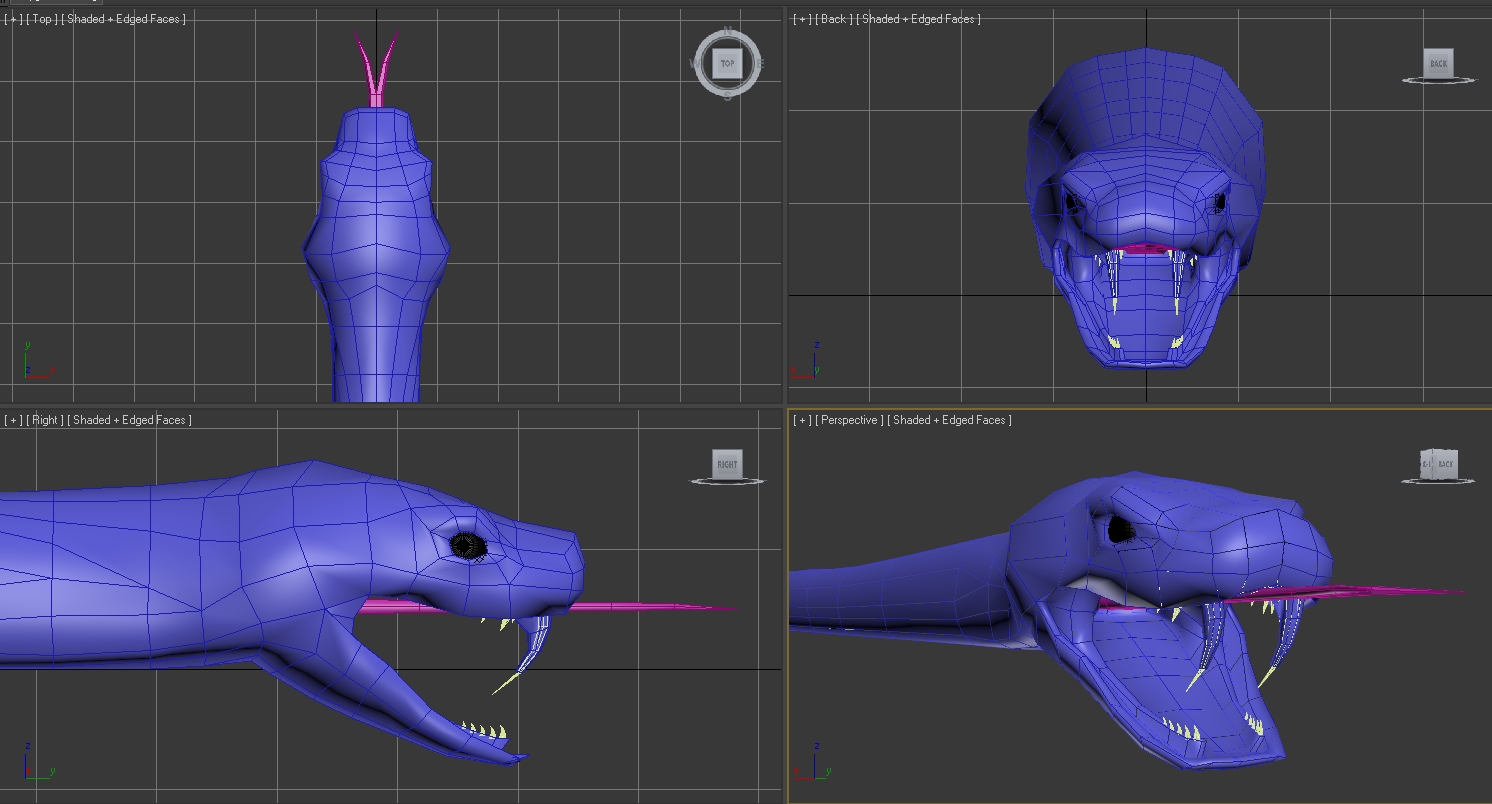Screen dimensions: 1492x804
Task: Open the [+] menu in the Top viewport
Action: click(x=13, y=19)
